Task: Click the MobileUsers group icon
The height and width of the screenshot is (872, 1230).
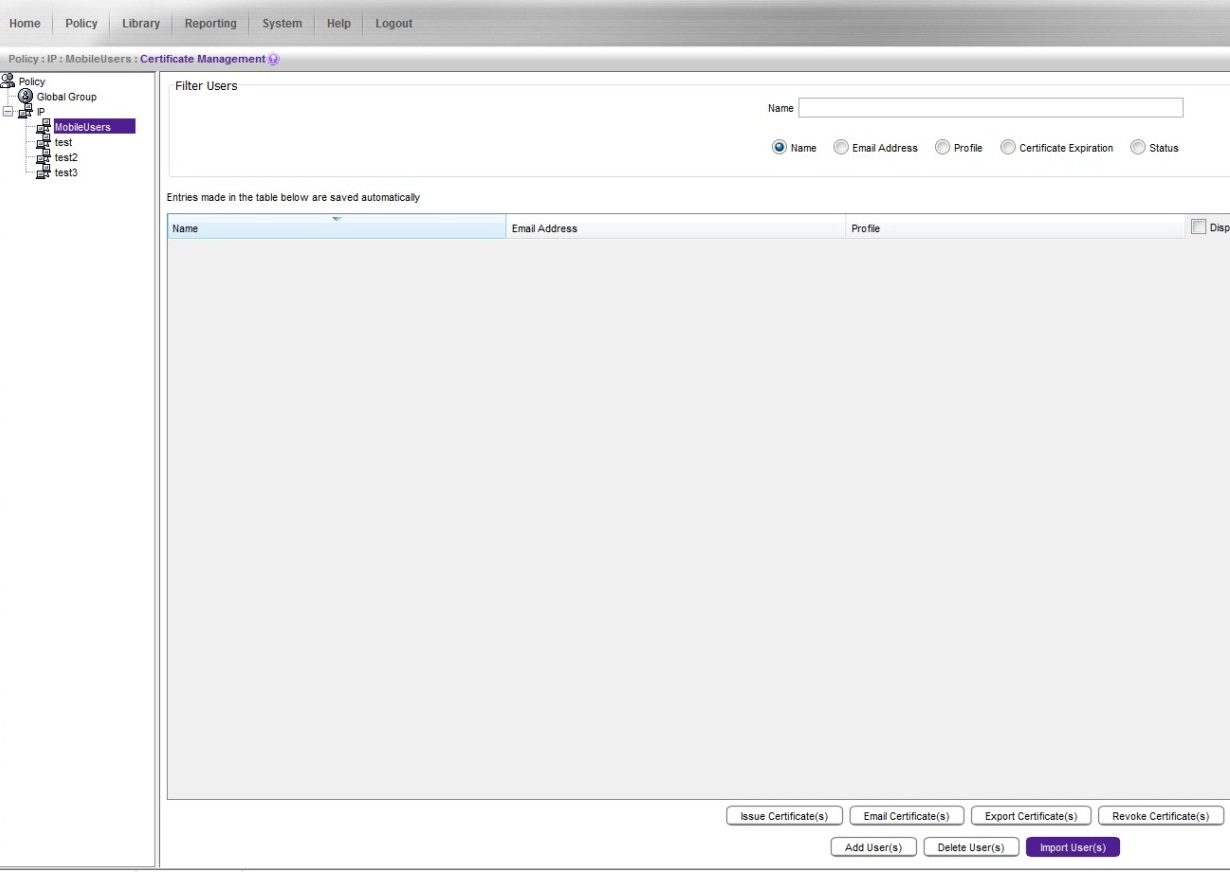Action: [43, 127]
